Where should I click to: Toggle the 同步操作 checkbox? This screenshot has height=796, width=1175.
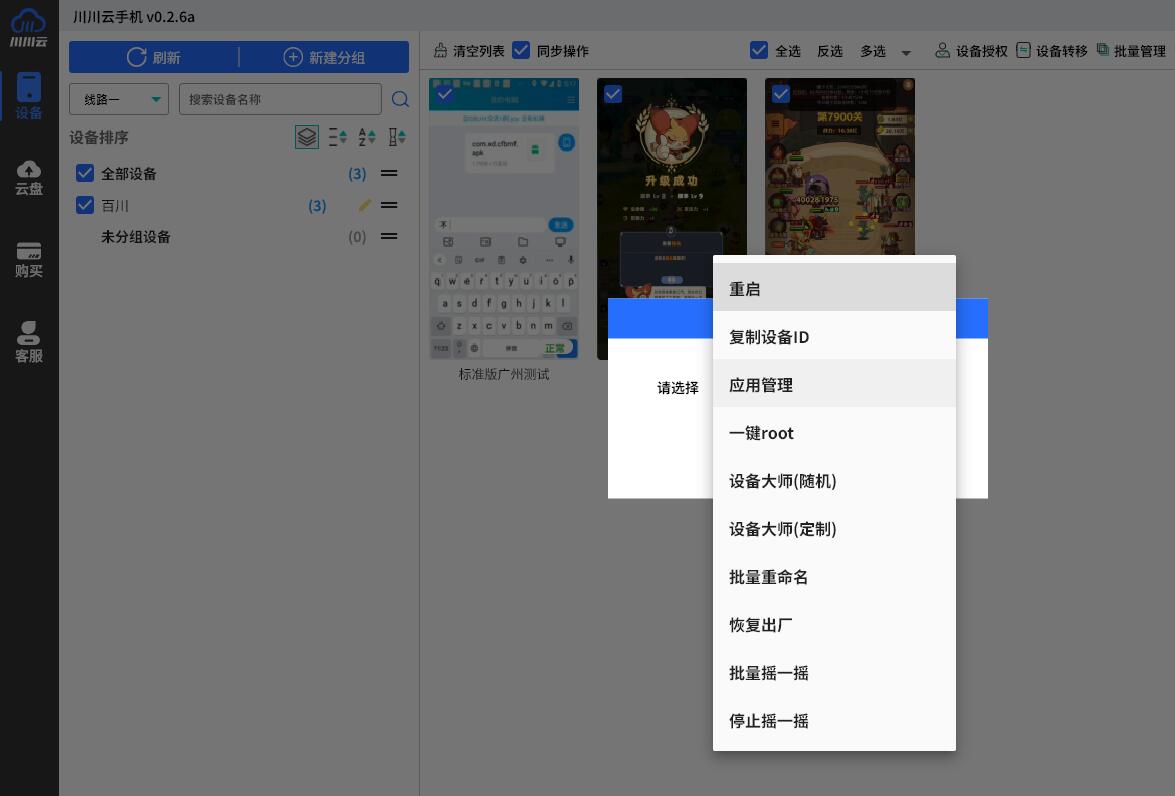[x=521, y=49]
